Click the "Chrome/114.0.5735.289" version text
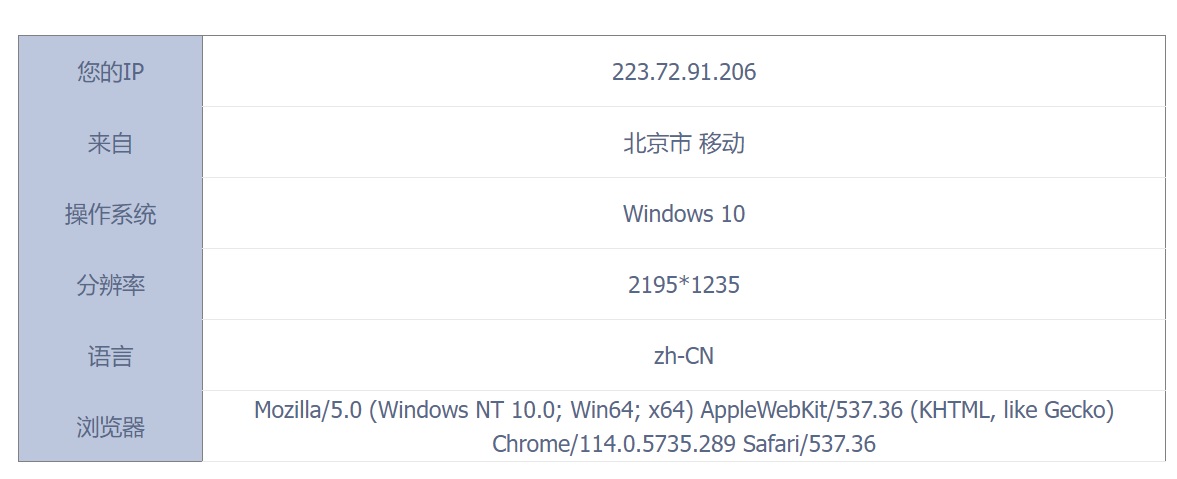Viewport: 1177px width, 479px height. (x=613, y=444)
